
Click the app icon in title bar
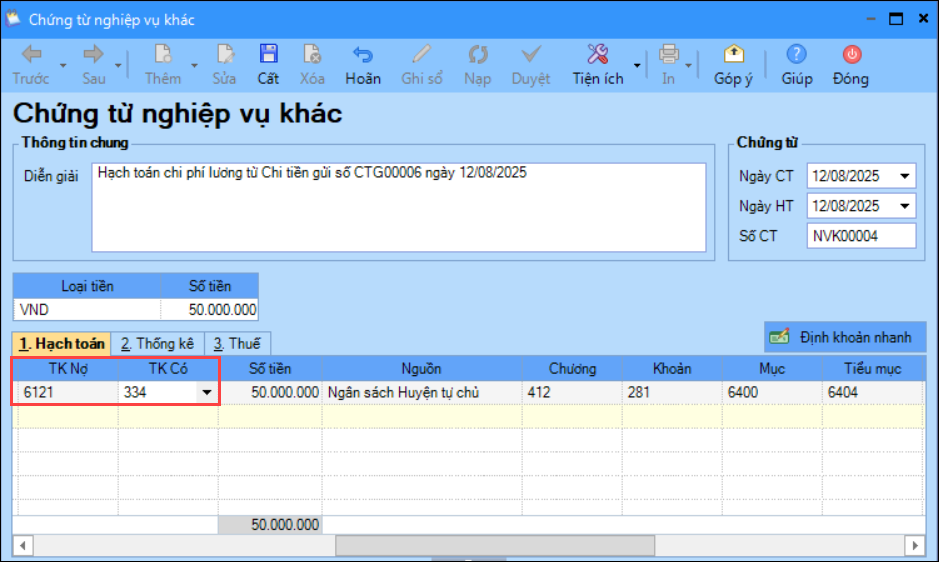pyautogui.click(x=13, y=19)
